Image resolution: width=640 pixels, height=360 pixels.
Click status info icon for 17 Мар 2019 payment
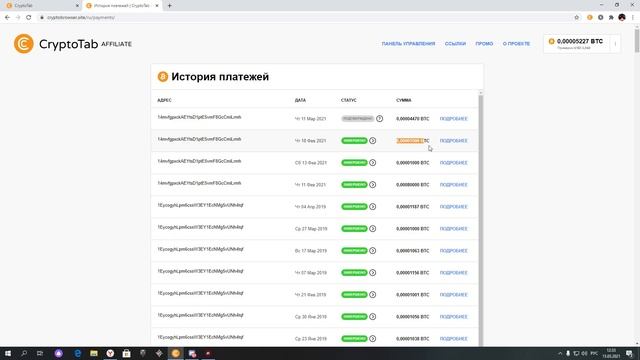373,251
